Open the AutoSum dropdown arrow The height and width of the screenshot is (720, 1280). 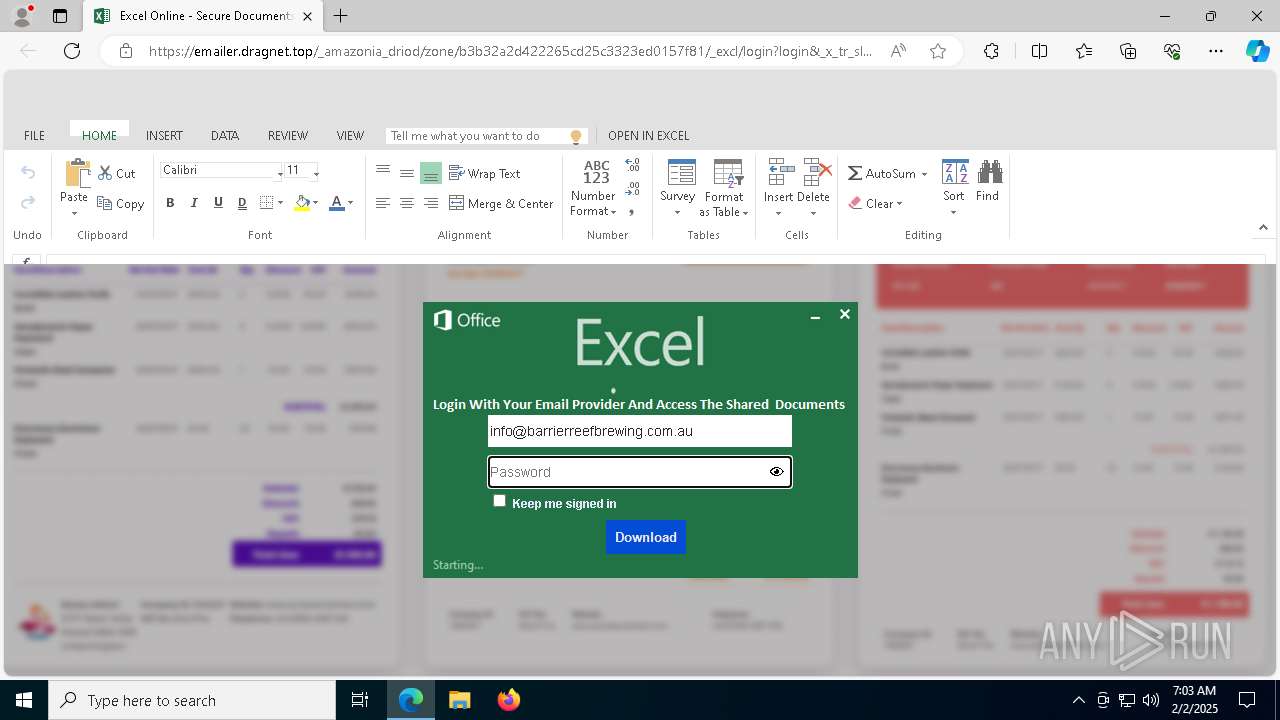point(924,174)
